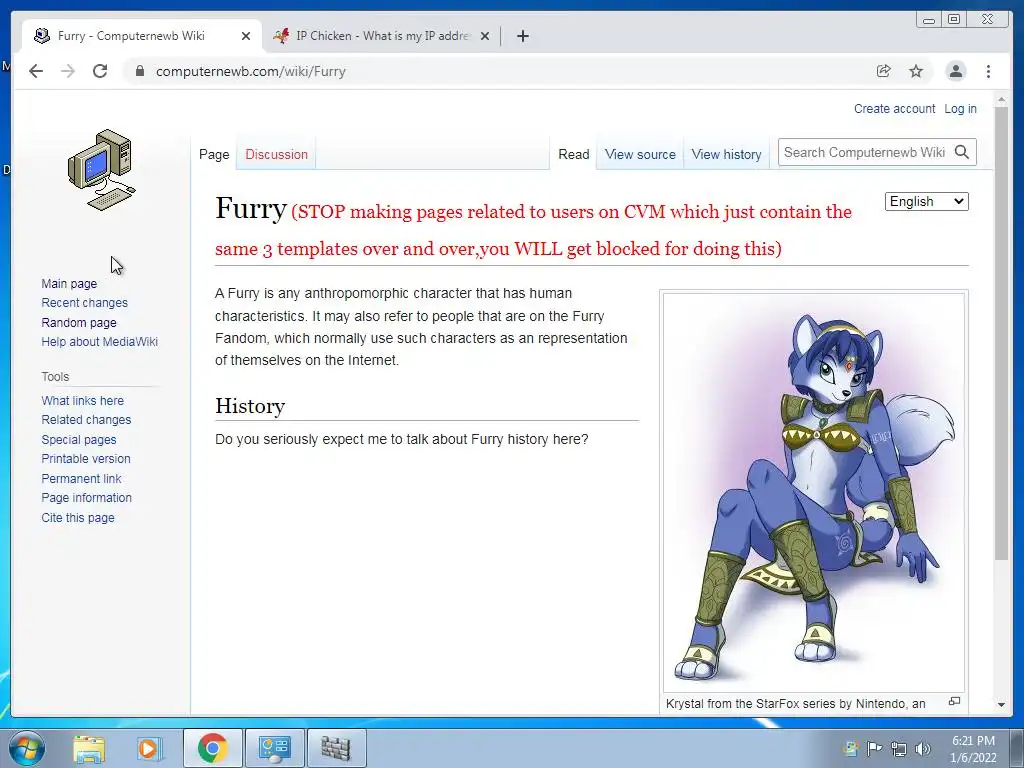Image resolution: width=1024 pixels, height=768 pixels.
Task: Click the page vertical scrollbar thumb
Action: (x=1001, y=333)
